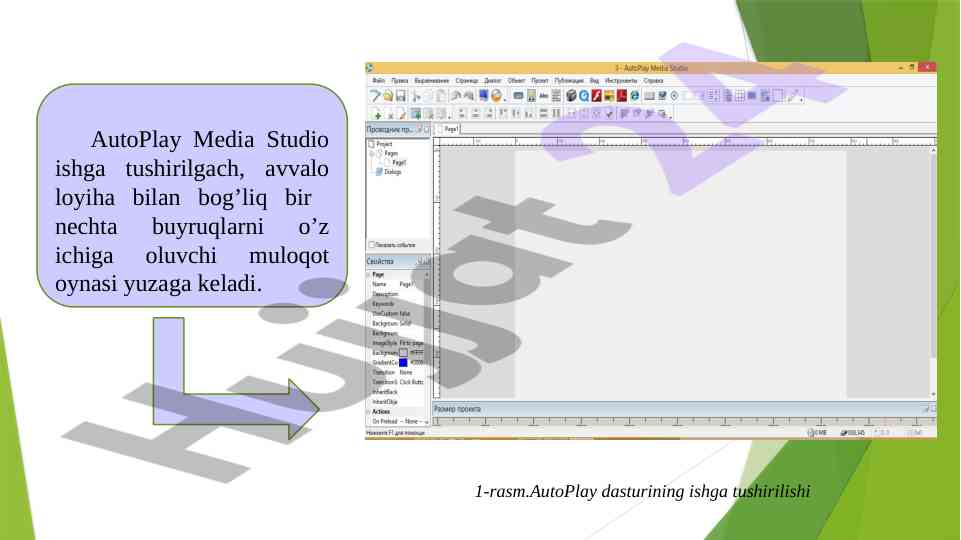Click the 'Размер проекта' panel header

point(685,409)
